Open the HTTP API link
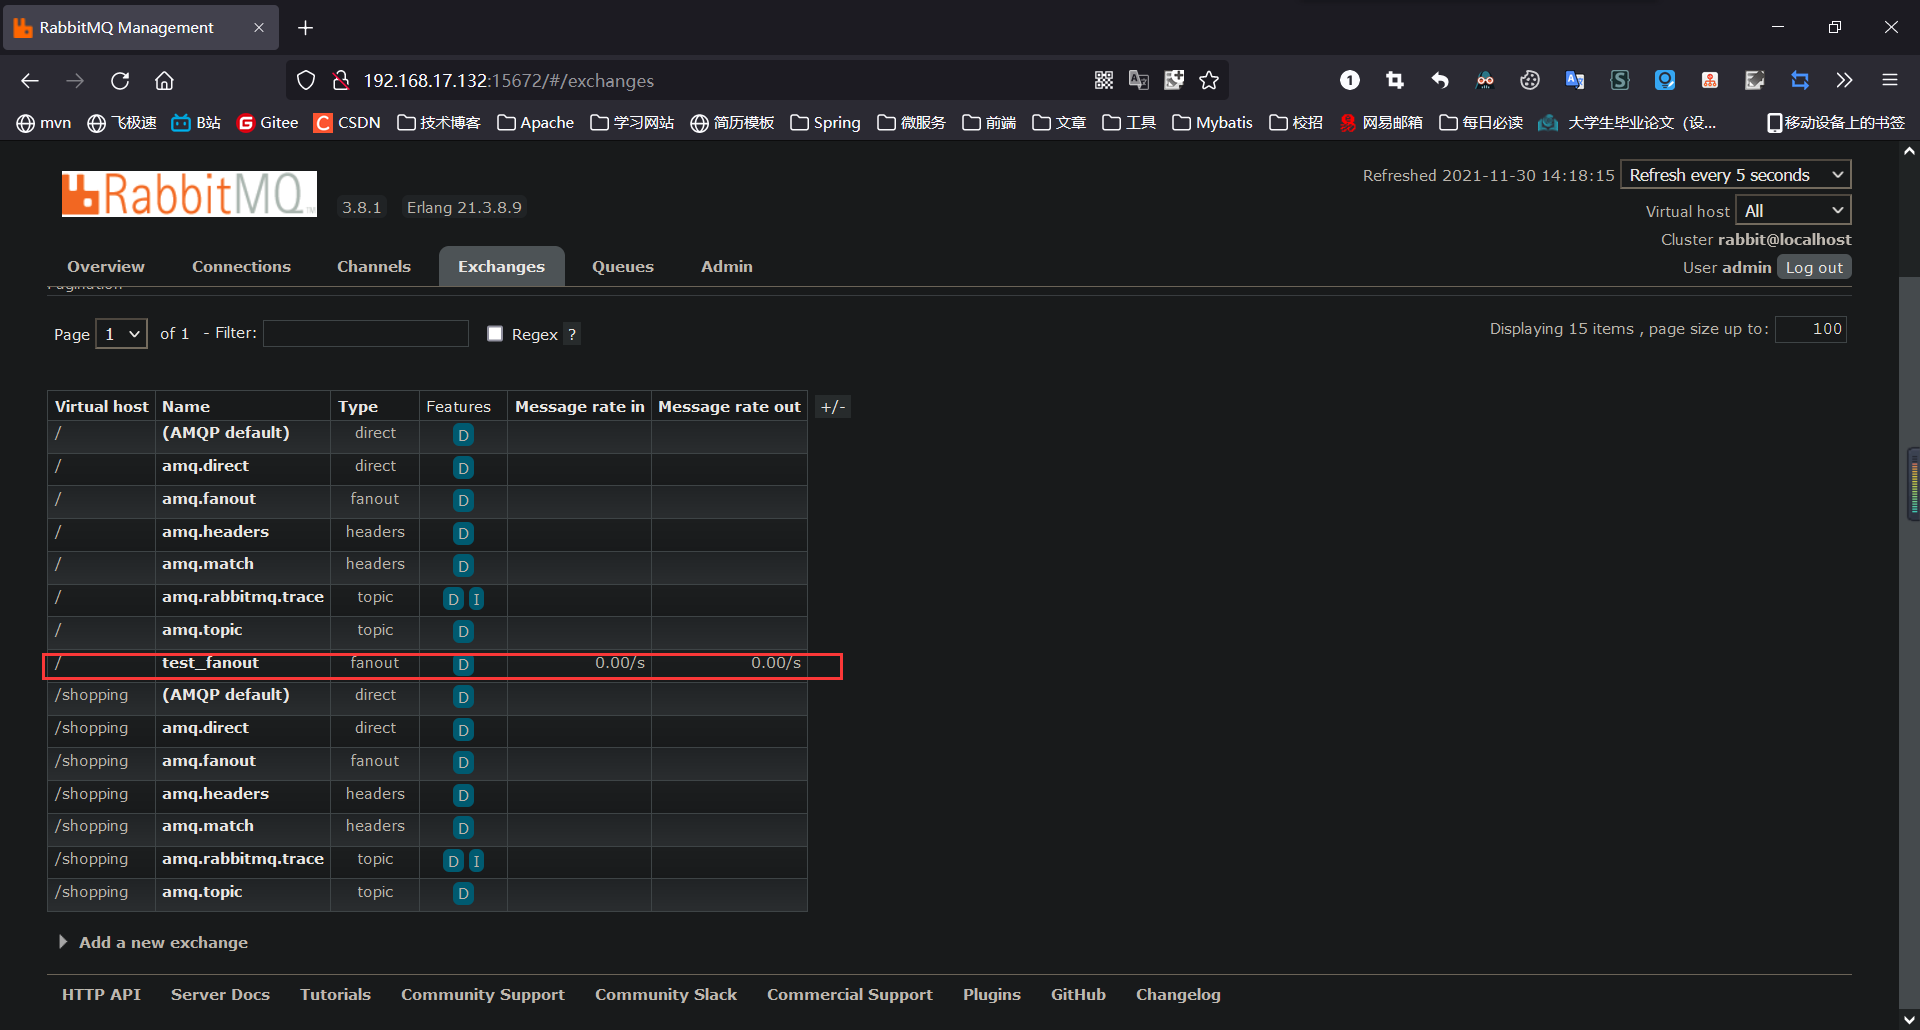The image size is (1920, 1030). [101, 994]
